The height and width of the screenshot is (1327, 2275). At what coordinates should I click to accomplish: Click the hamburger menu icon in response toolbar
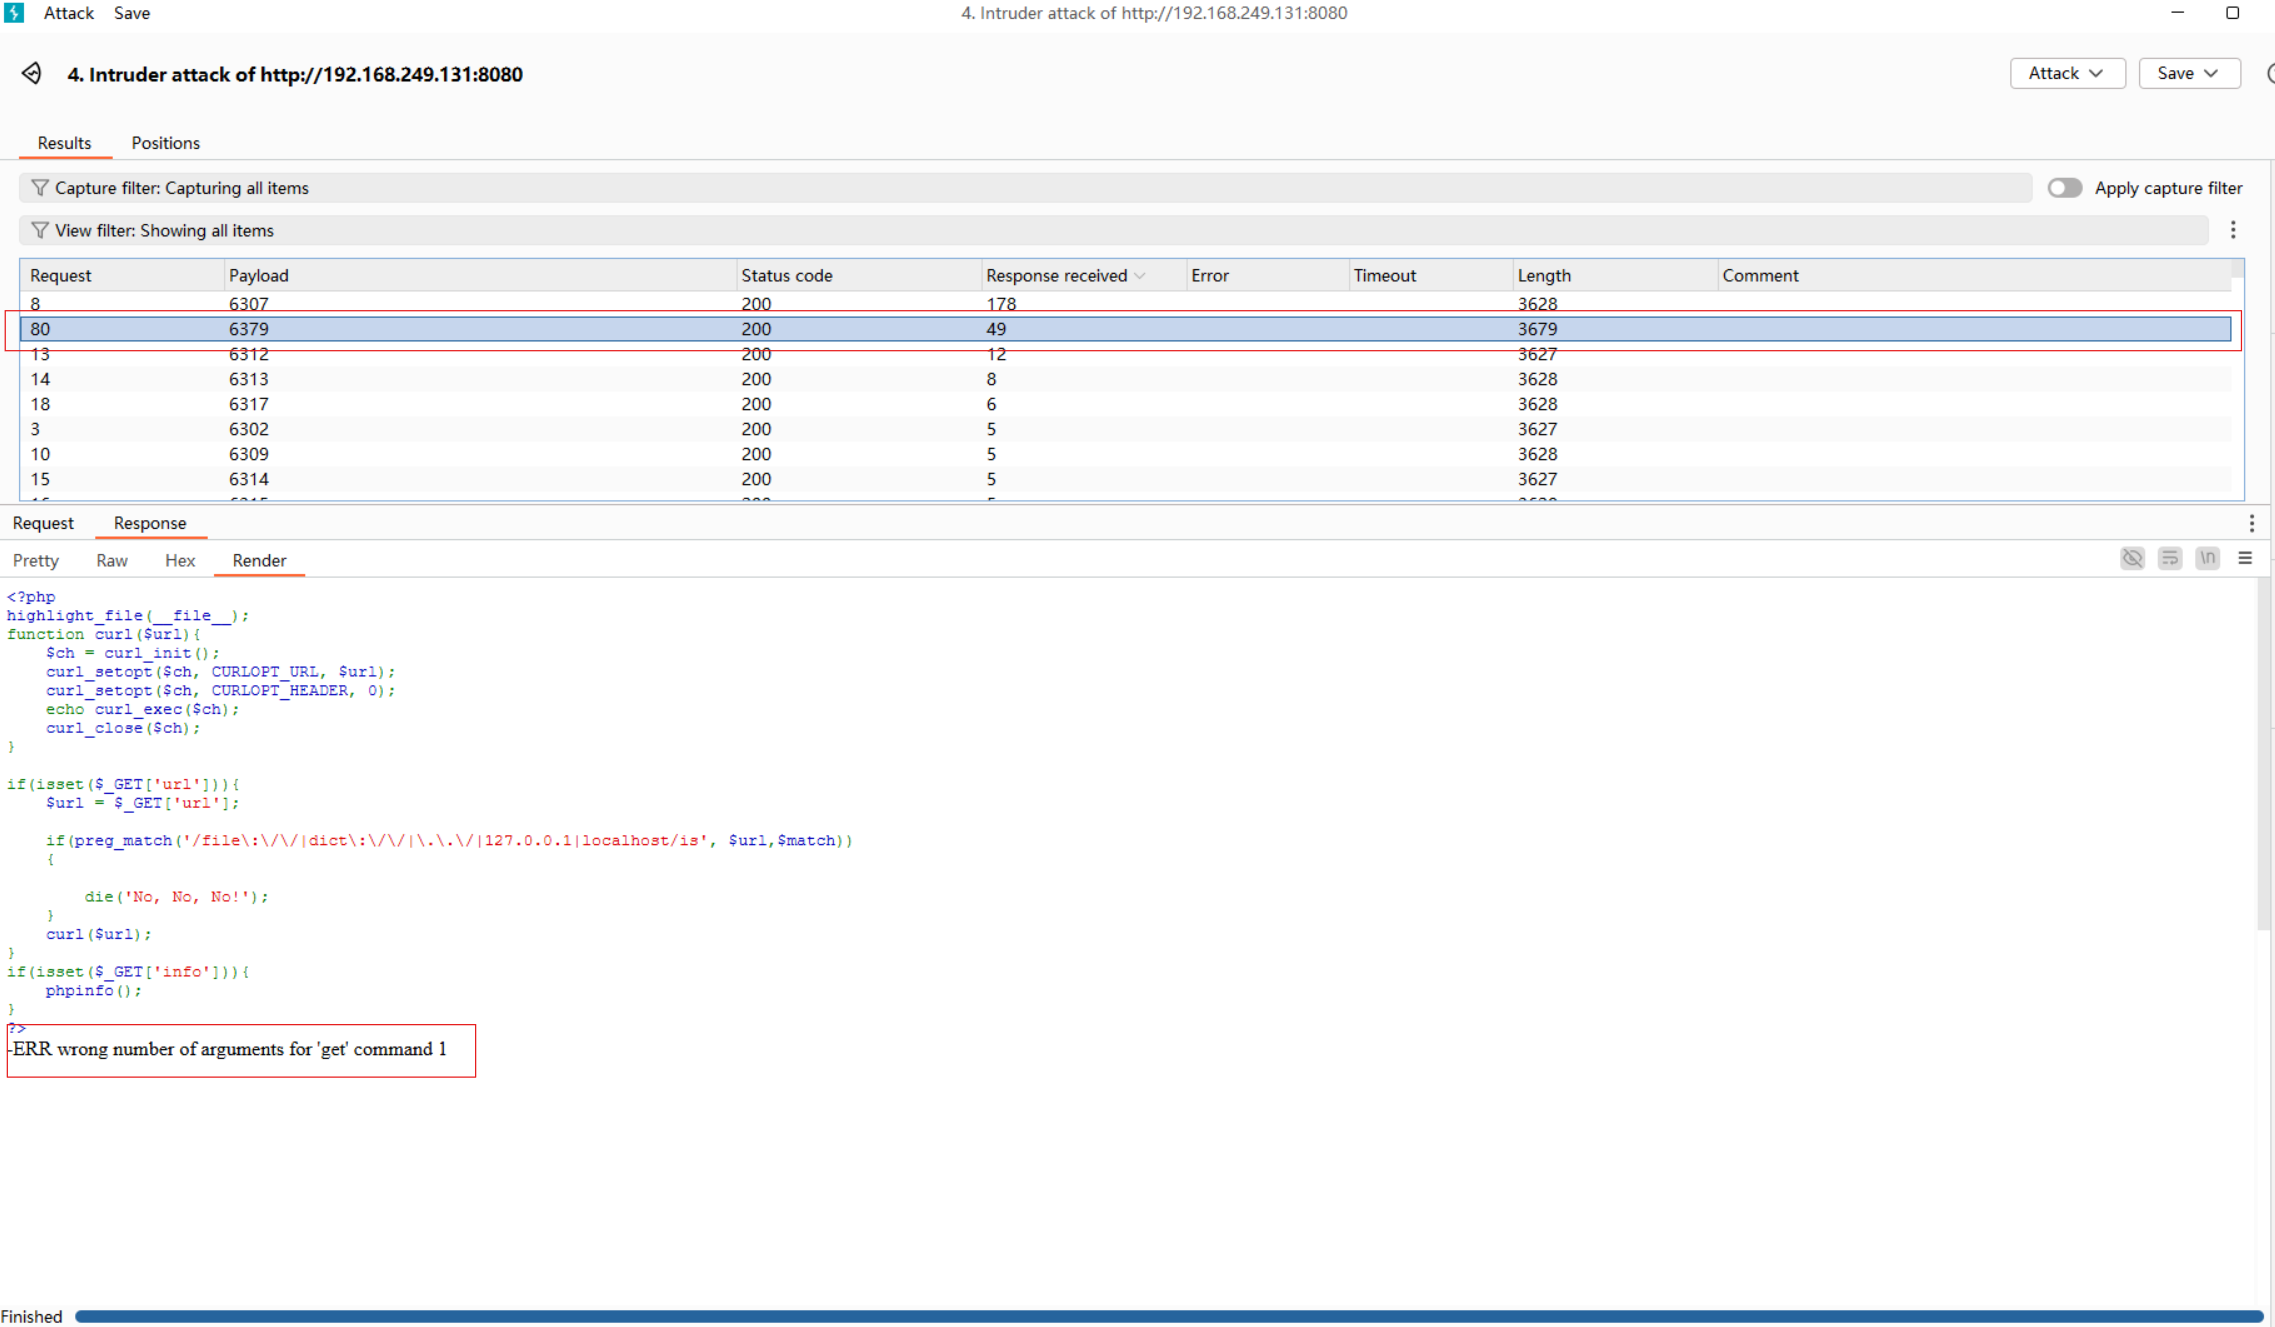[2245, 559]
